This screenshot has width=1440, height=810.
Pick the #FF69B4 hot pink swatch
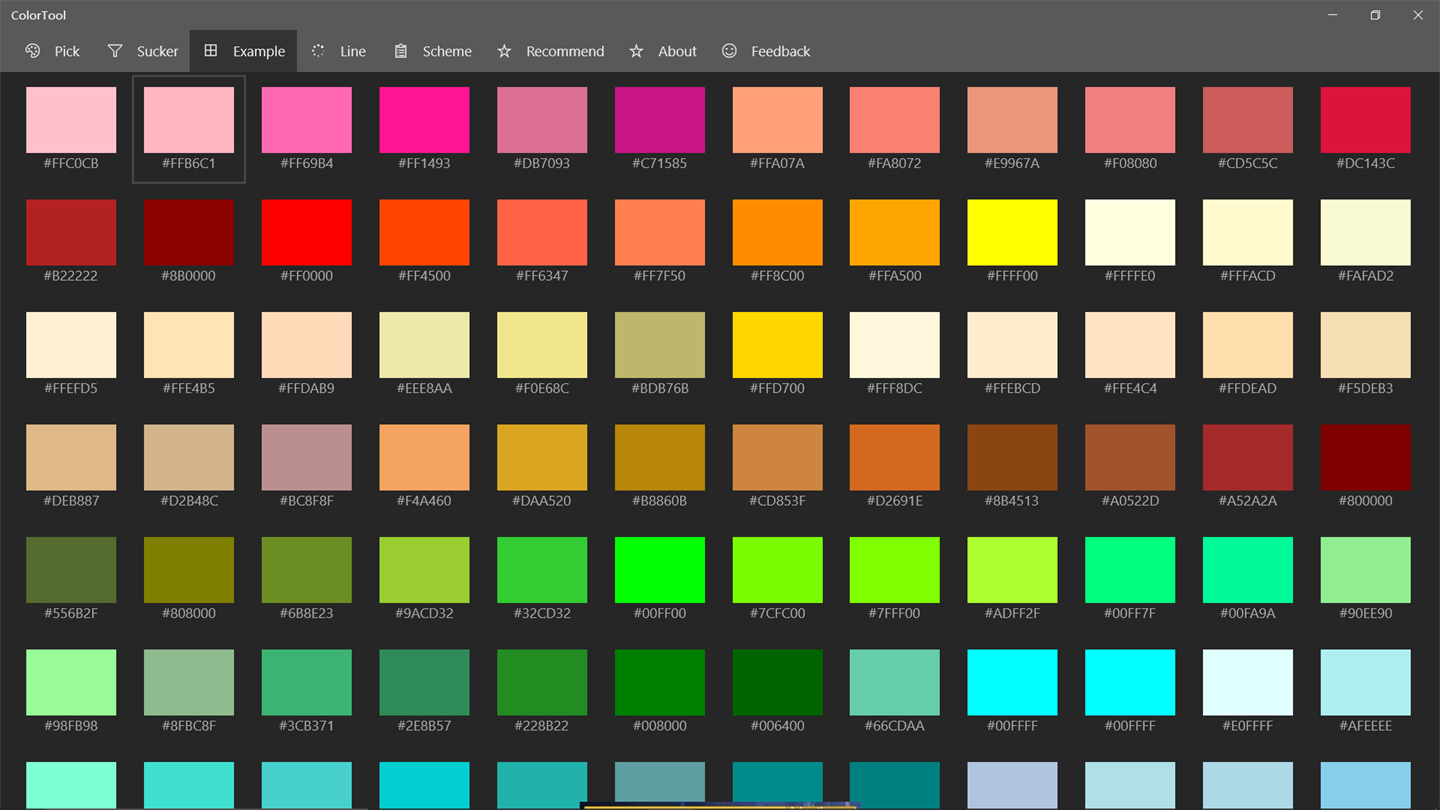(307, 120)
